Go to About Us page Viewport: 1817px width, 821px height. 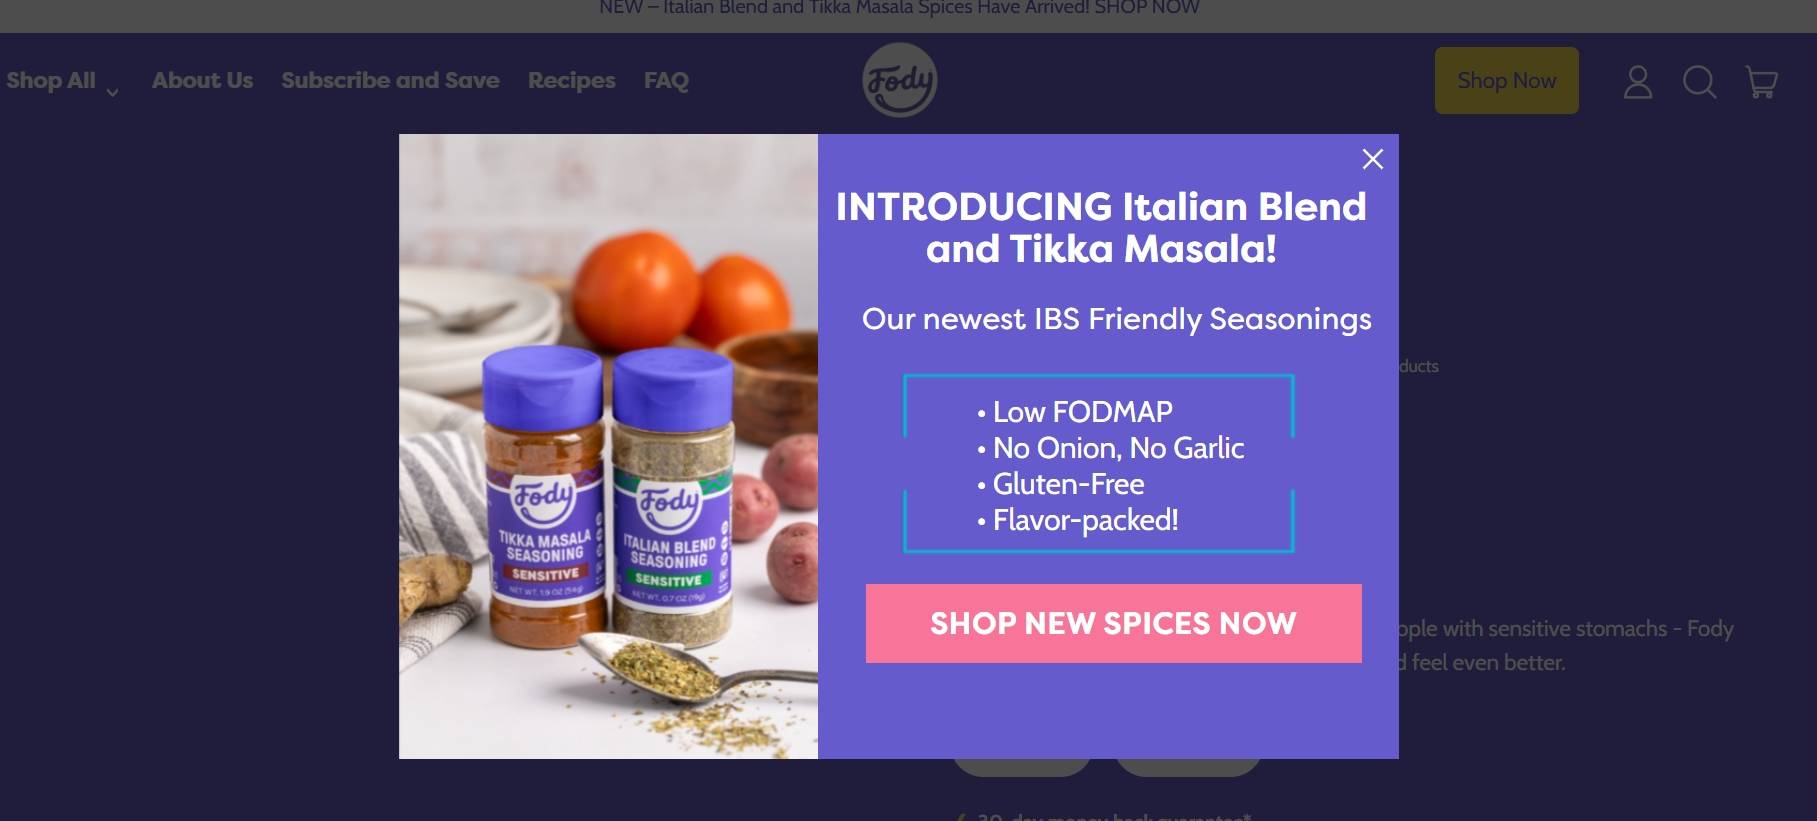pyautogui.click(x=202, y=80)
